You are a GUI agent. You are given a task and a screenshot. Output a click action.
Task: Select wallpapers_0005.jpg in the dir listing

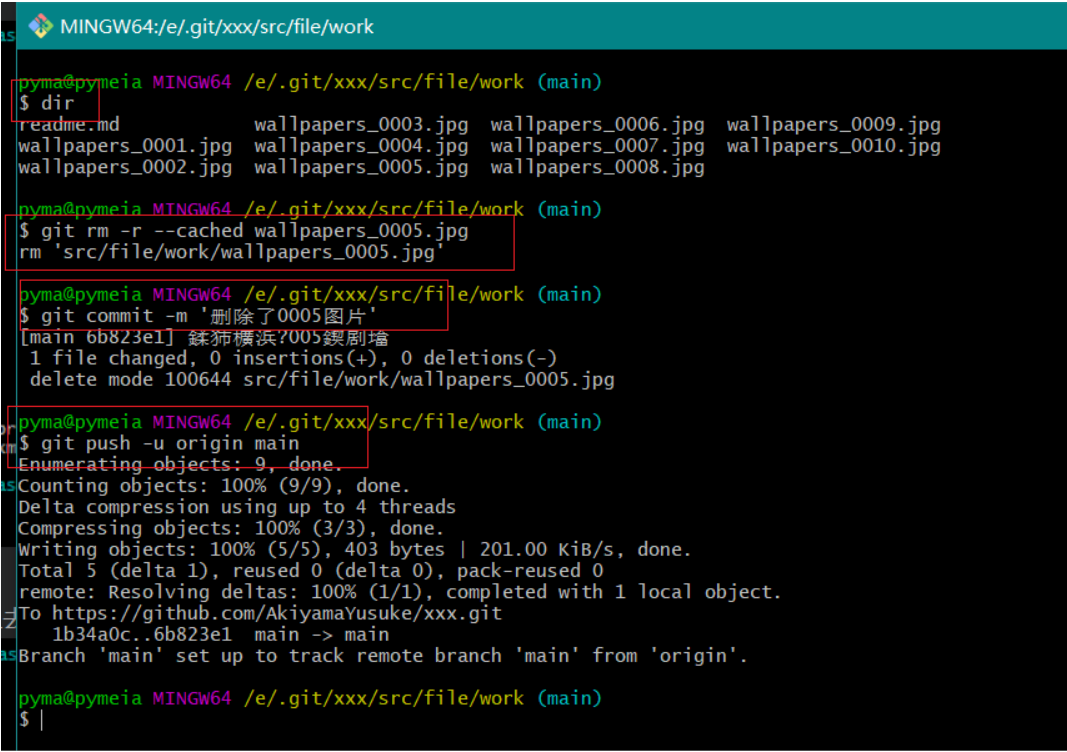(361, 167)
